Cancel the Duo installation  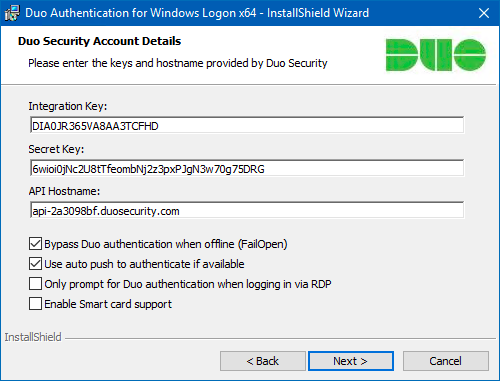pyautogui.click(x=446, y=361)
